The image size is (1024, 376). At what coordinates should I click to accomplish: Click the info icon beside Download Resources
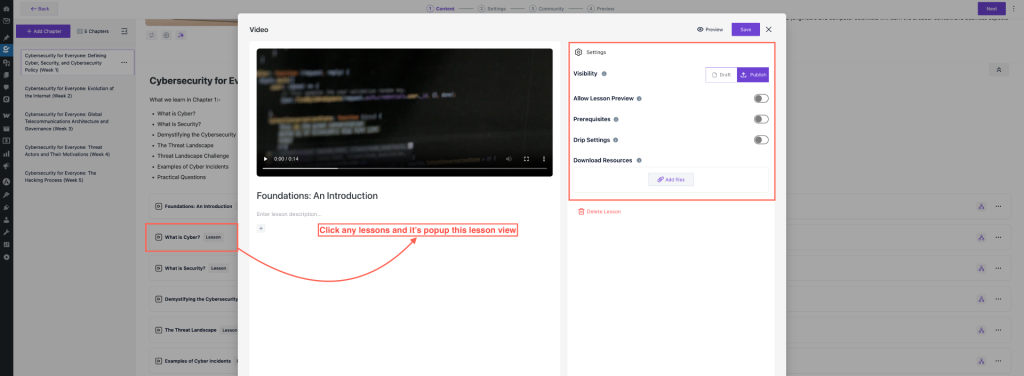639,160
